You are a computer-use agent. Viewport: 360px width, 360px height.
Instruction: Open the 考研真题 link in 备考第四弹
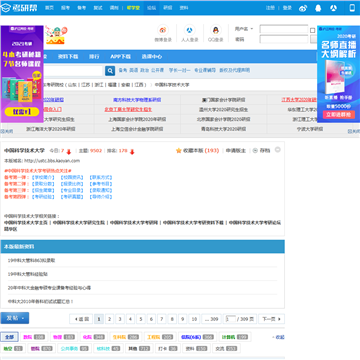coord(72,197)
